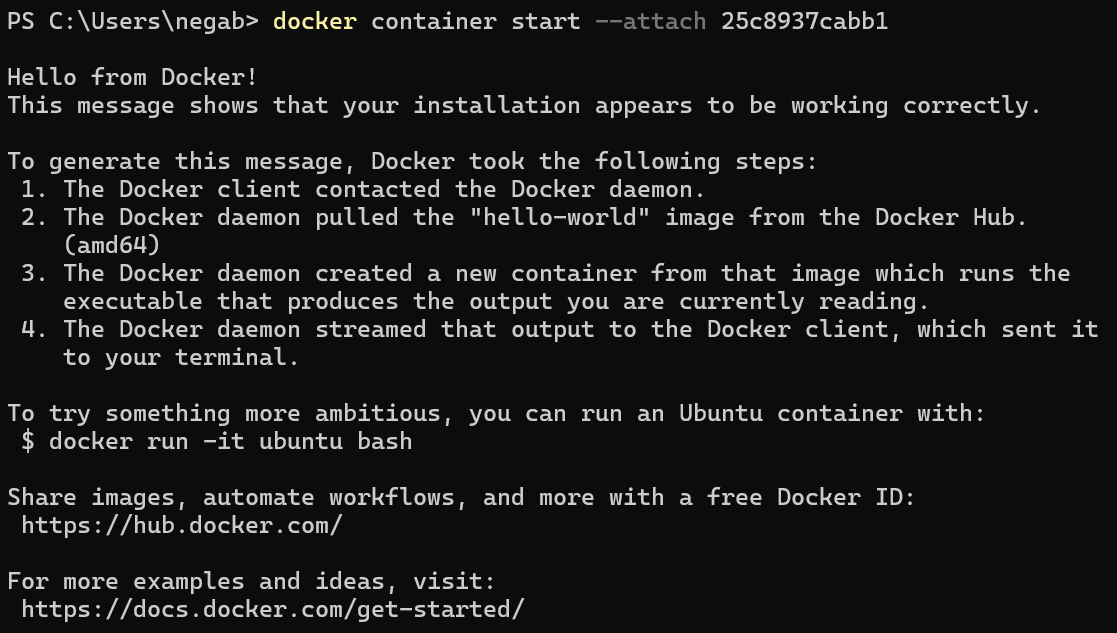This screenshot has height=633, width=1117.
Task: Click the "hello-world" image name text
Action: click(560, 217)
